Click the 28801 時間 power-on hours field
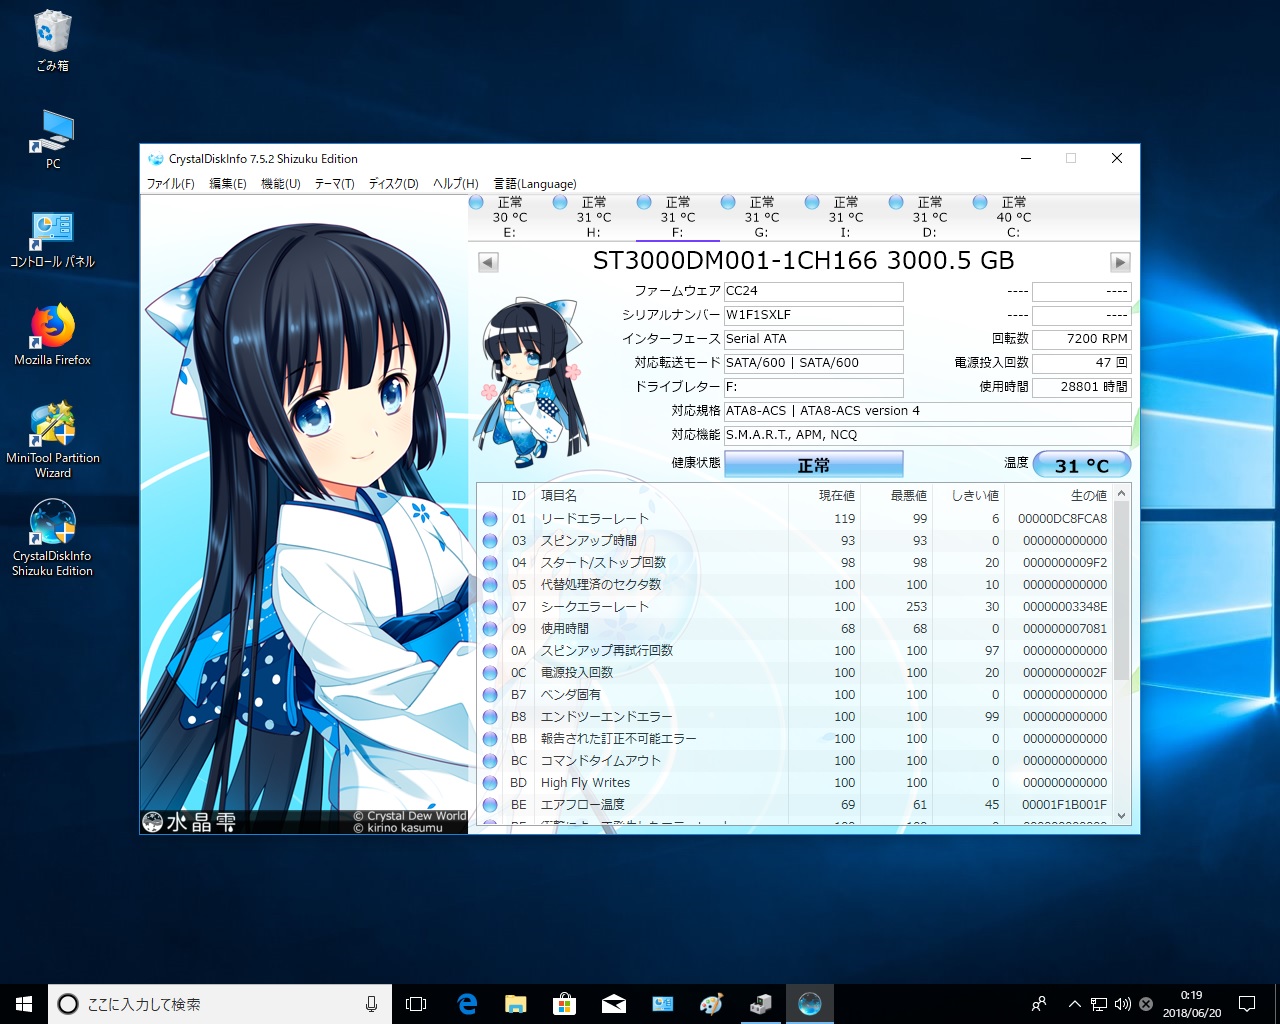Screen dimensions: 1280x1024 coord(1082,387)
